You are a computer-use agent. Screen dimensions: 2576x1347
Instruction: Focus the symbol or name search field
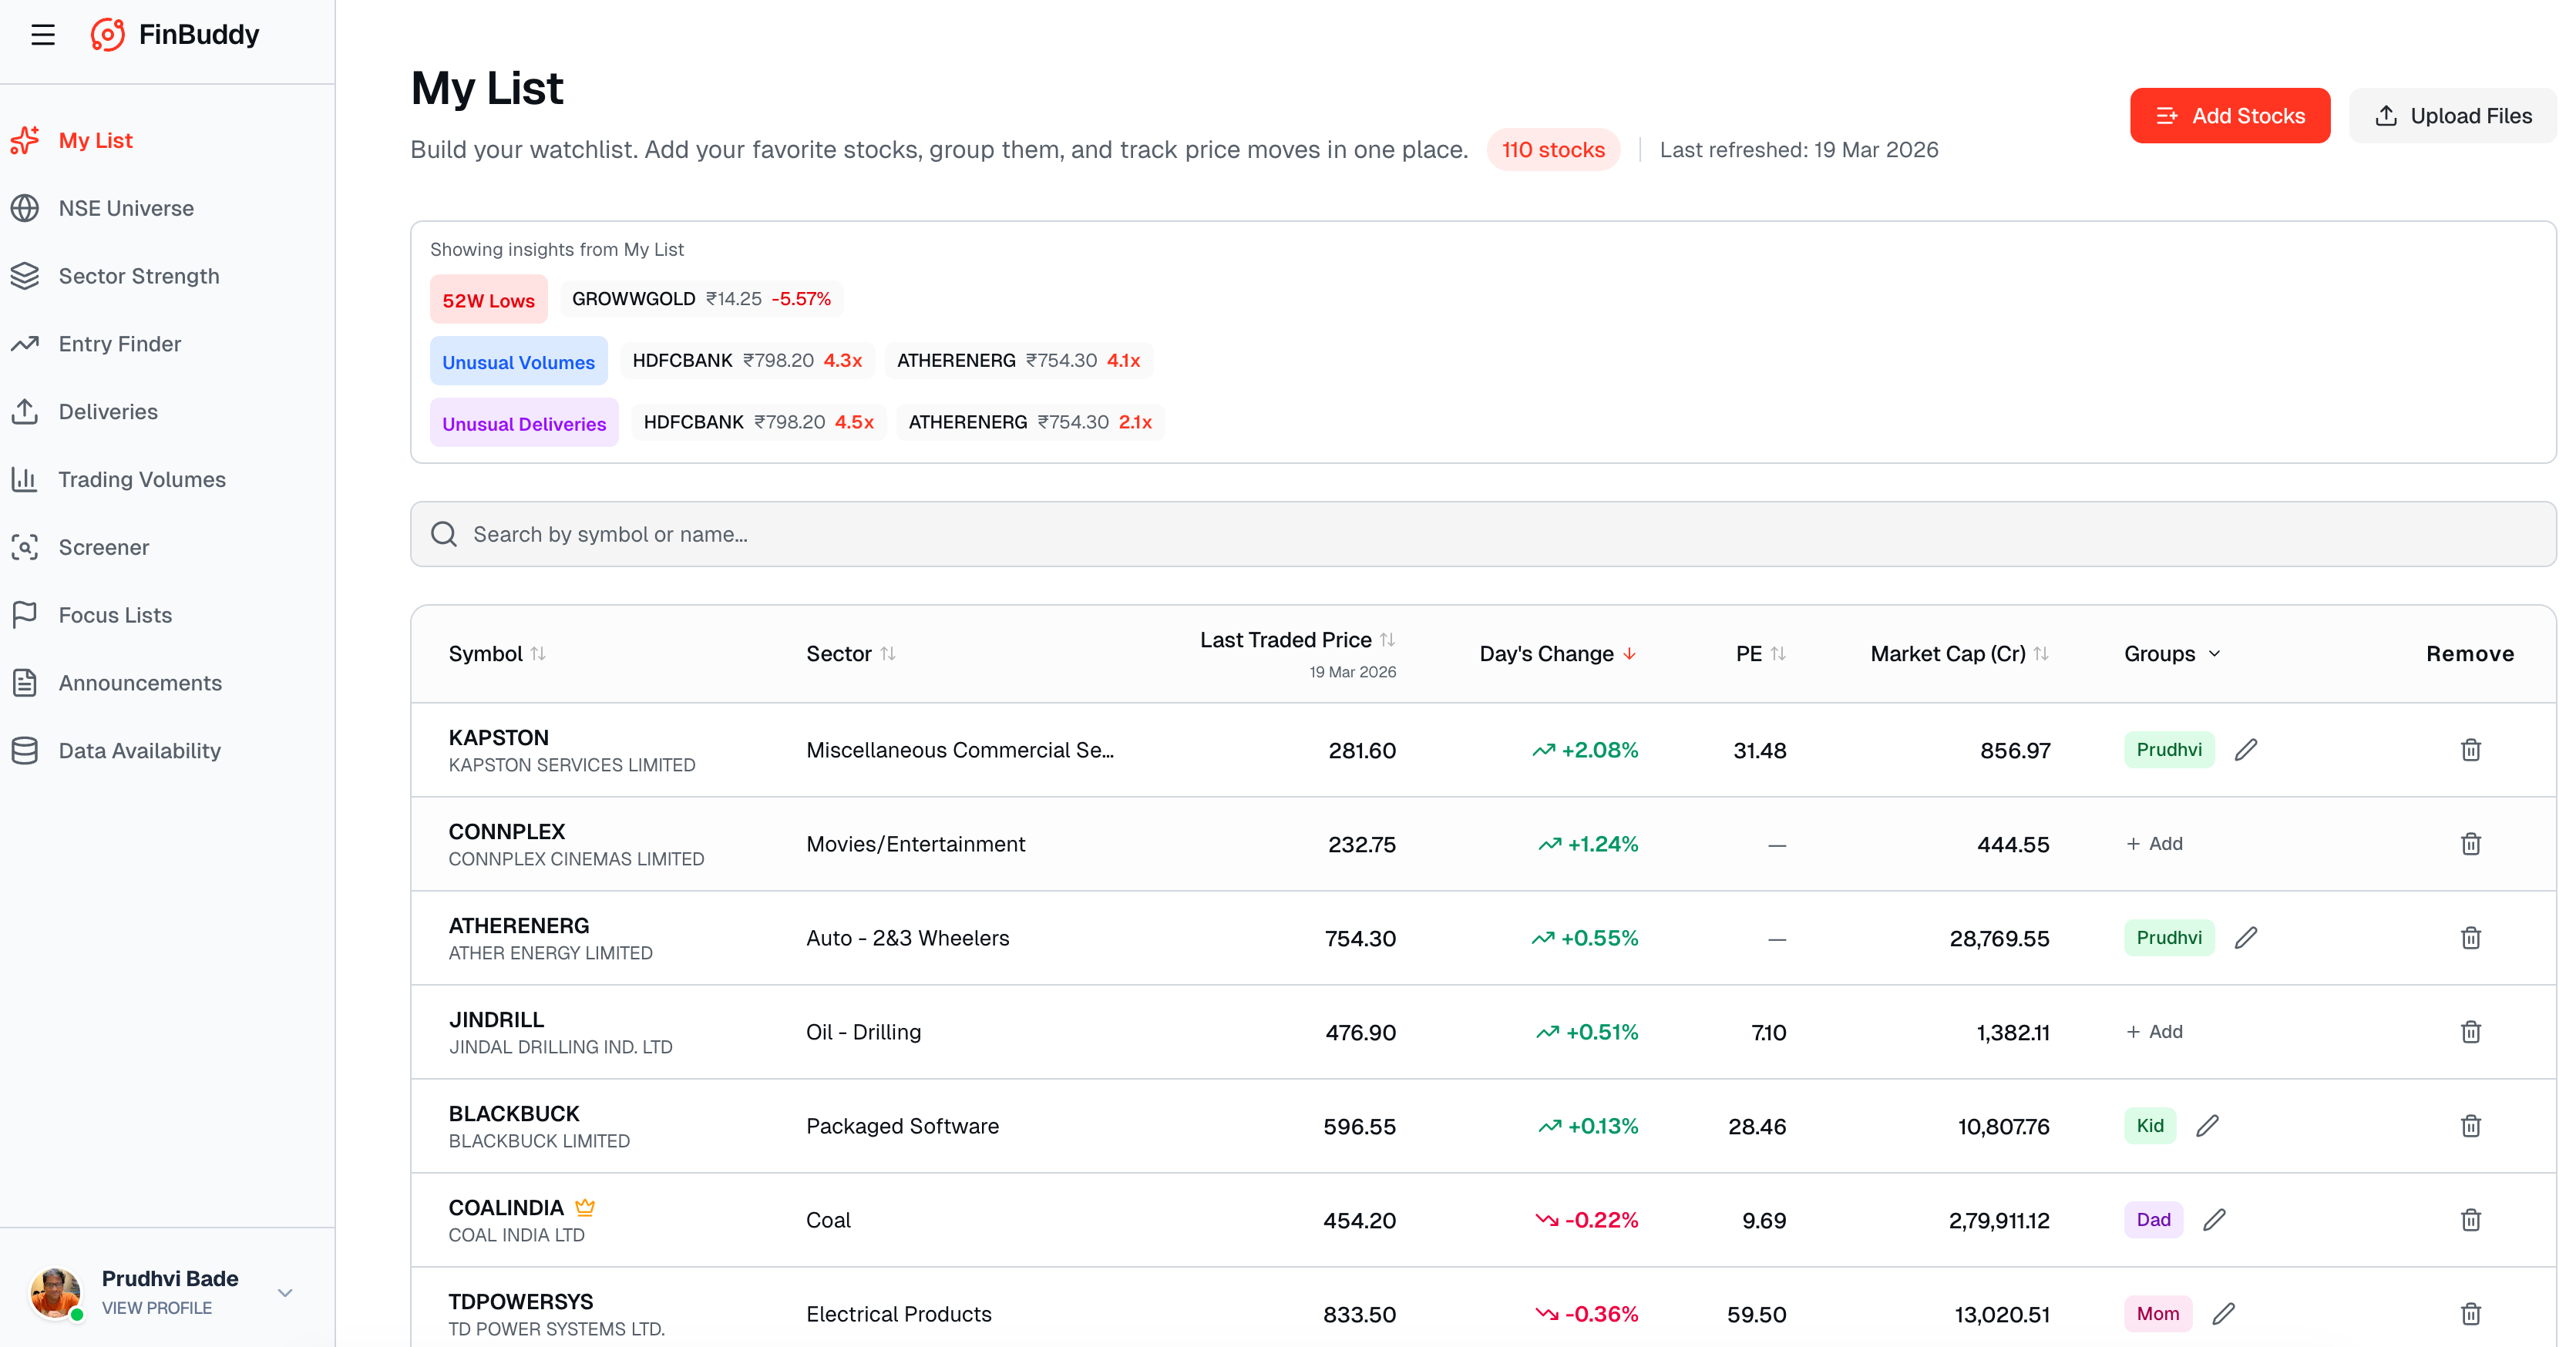1483,534
